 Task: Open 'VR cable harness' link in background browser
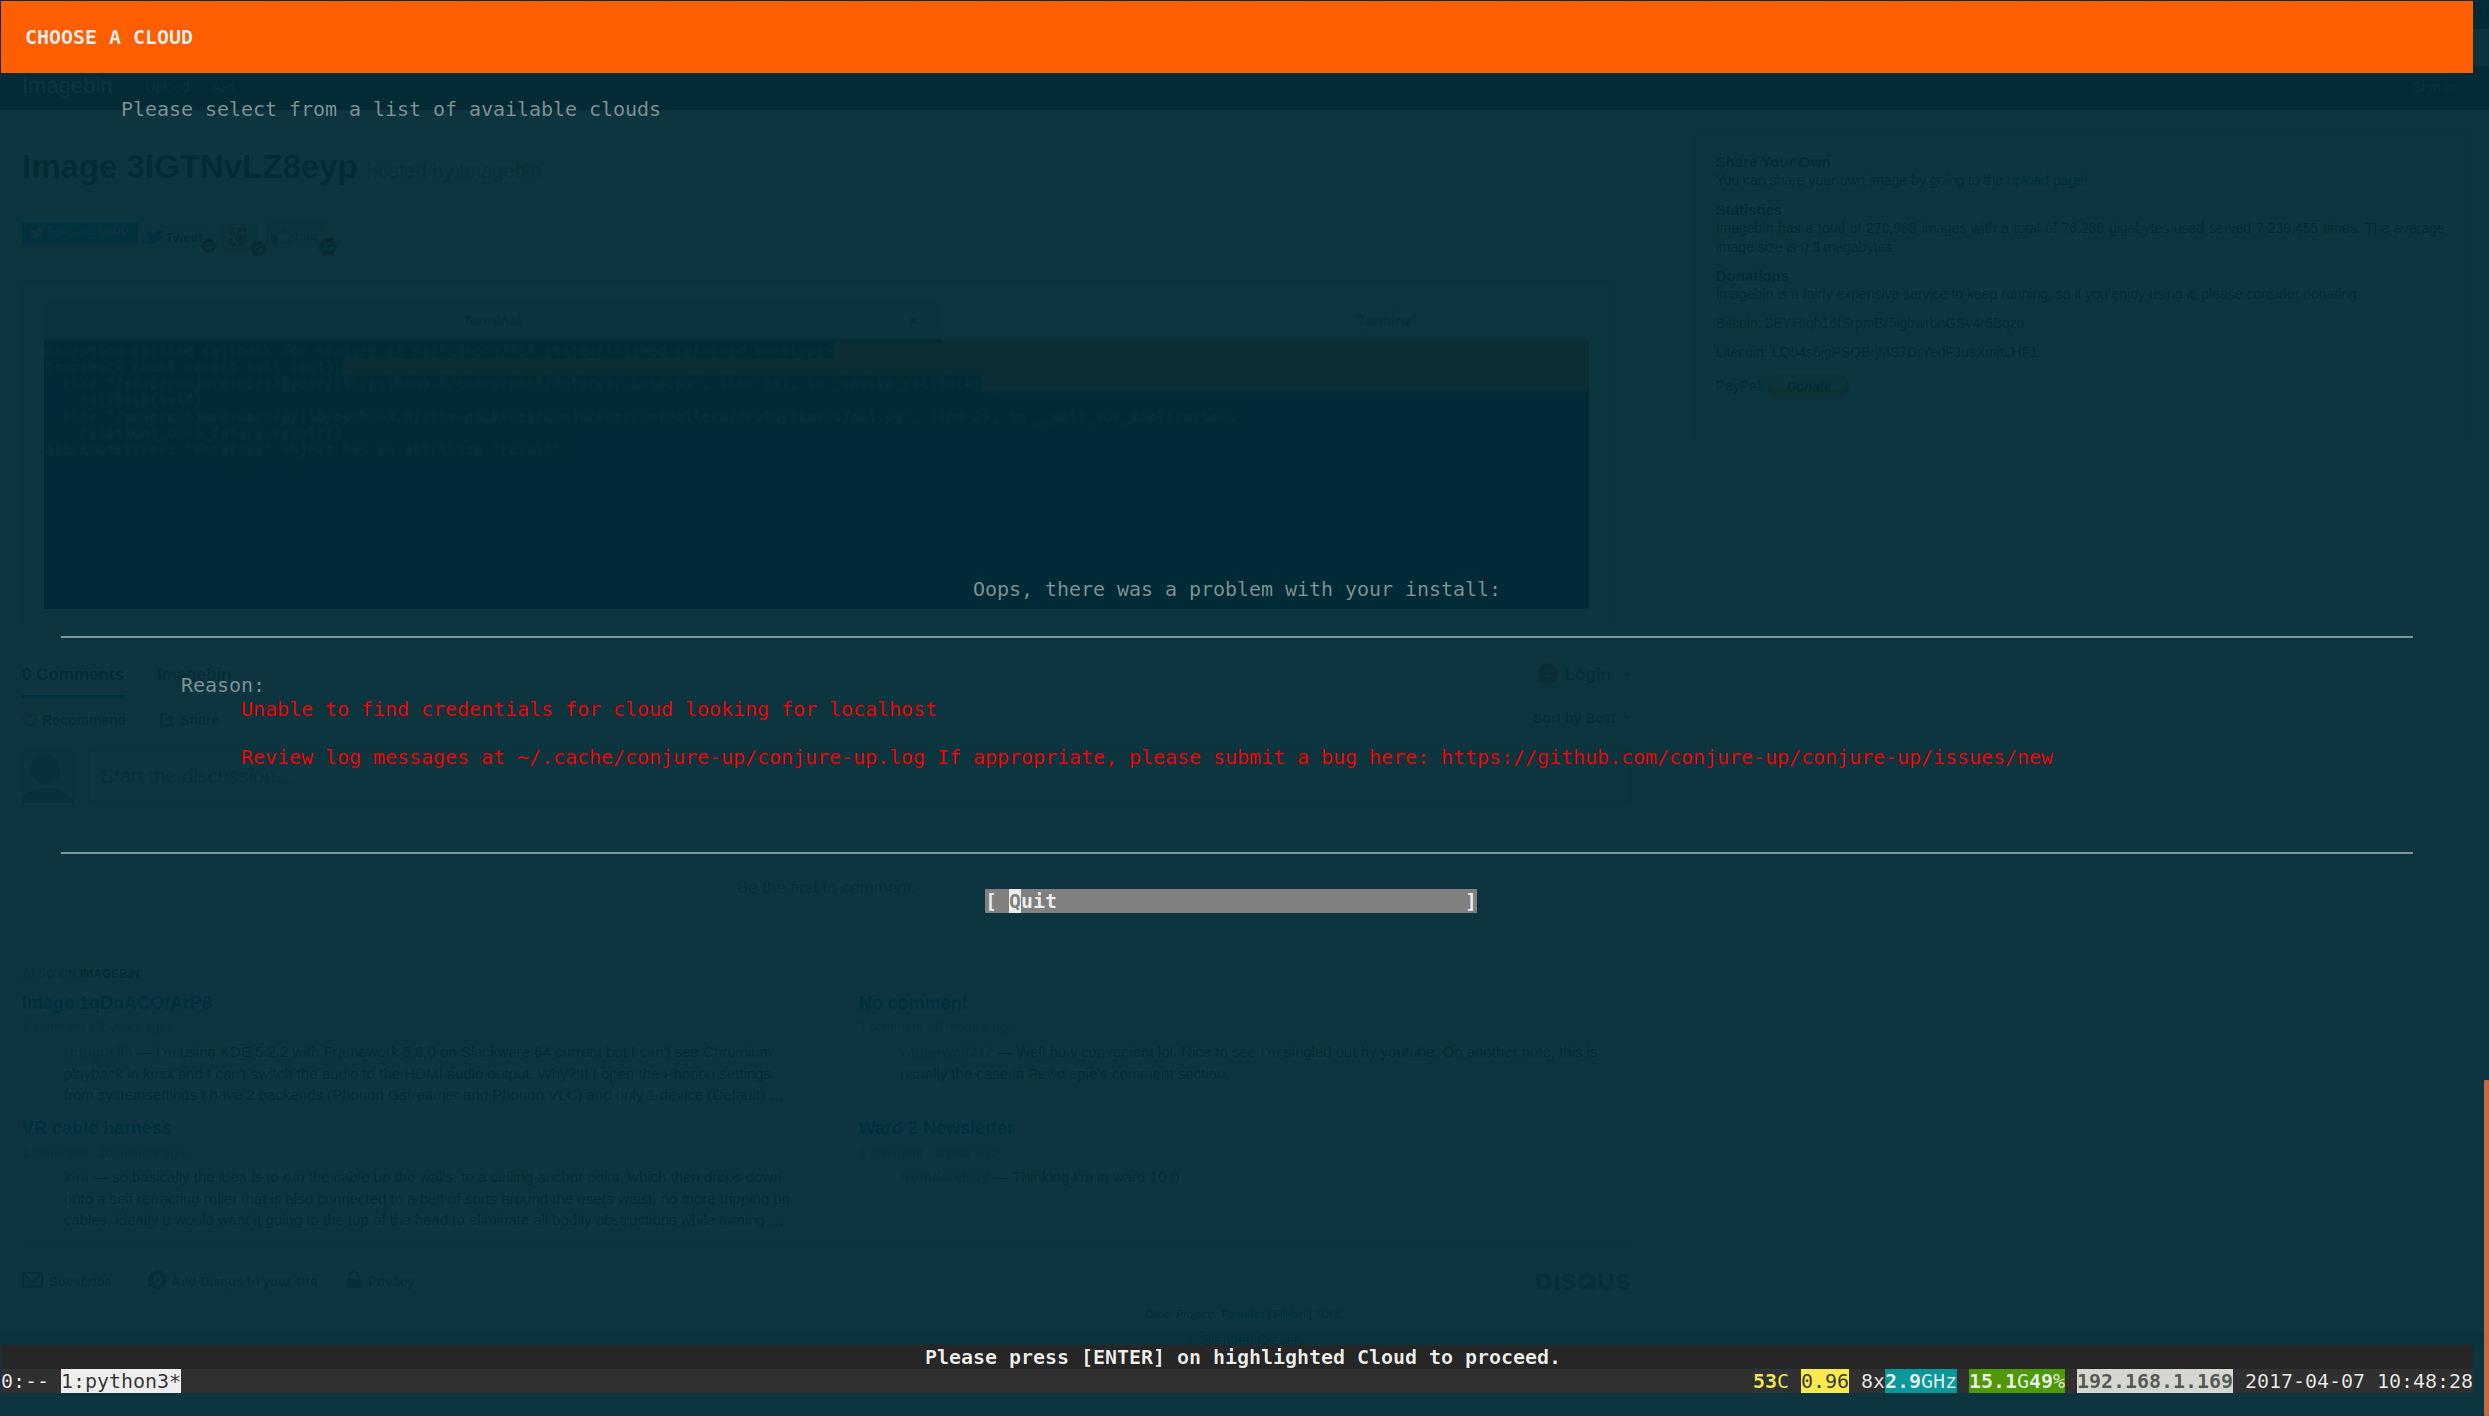[97, 1128]
